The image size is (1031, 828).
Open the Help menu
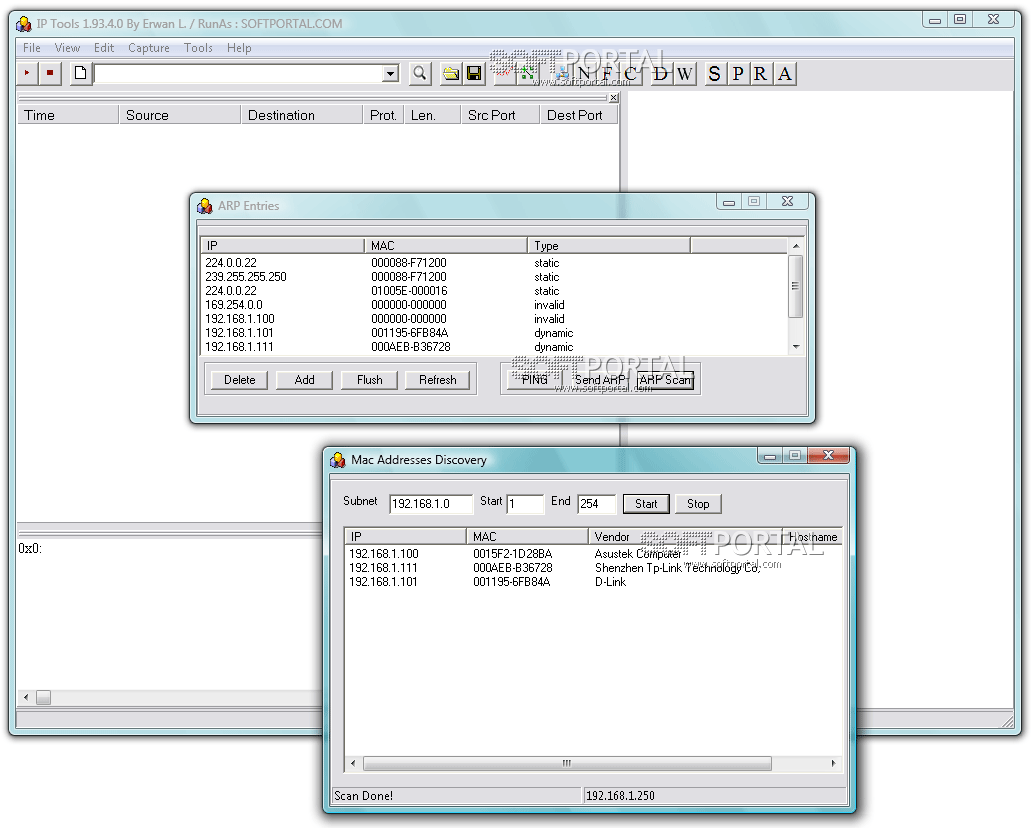[239, 47]
